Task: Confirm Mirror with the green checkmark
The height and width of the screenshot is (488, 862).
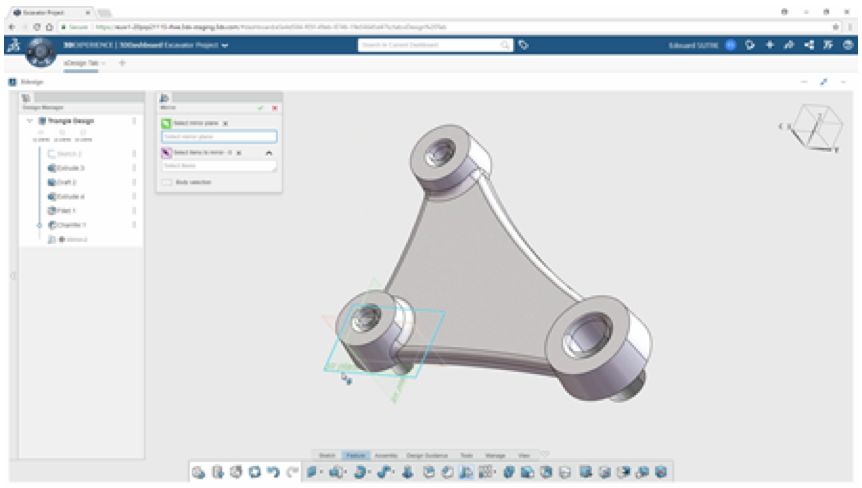Action: pyautogui.click(x=261, y=107)
